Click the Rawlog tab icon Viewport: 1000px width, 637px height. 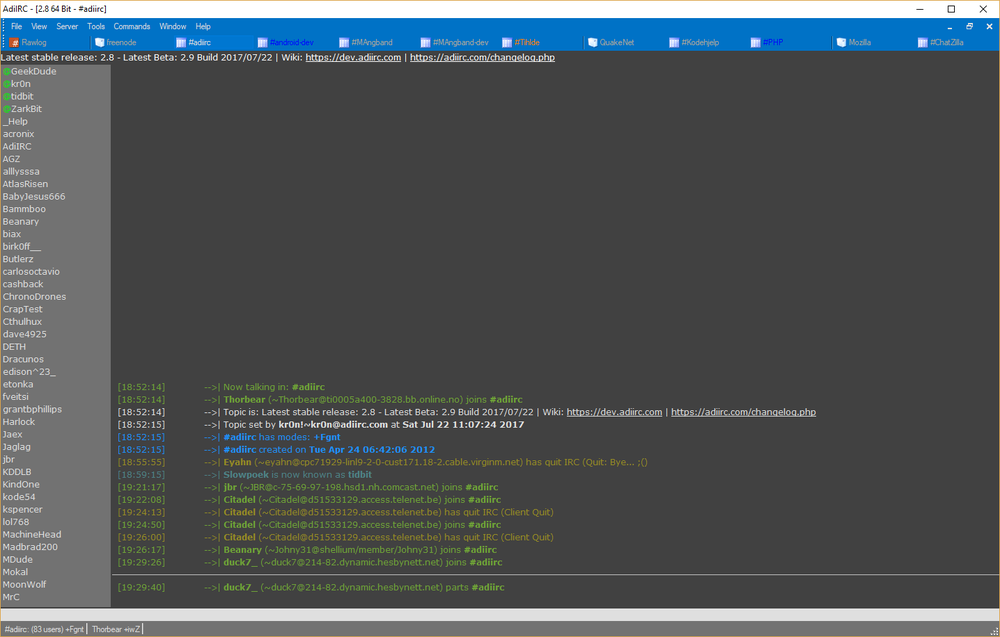coord(15,43)
